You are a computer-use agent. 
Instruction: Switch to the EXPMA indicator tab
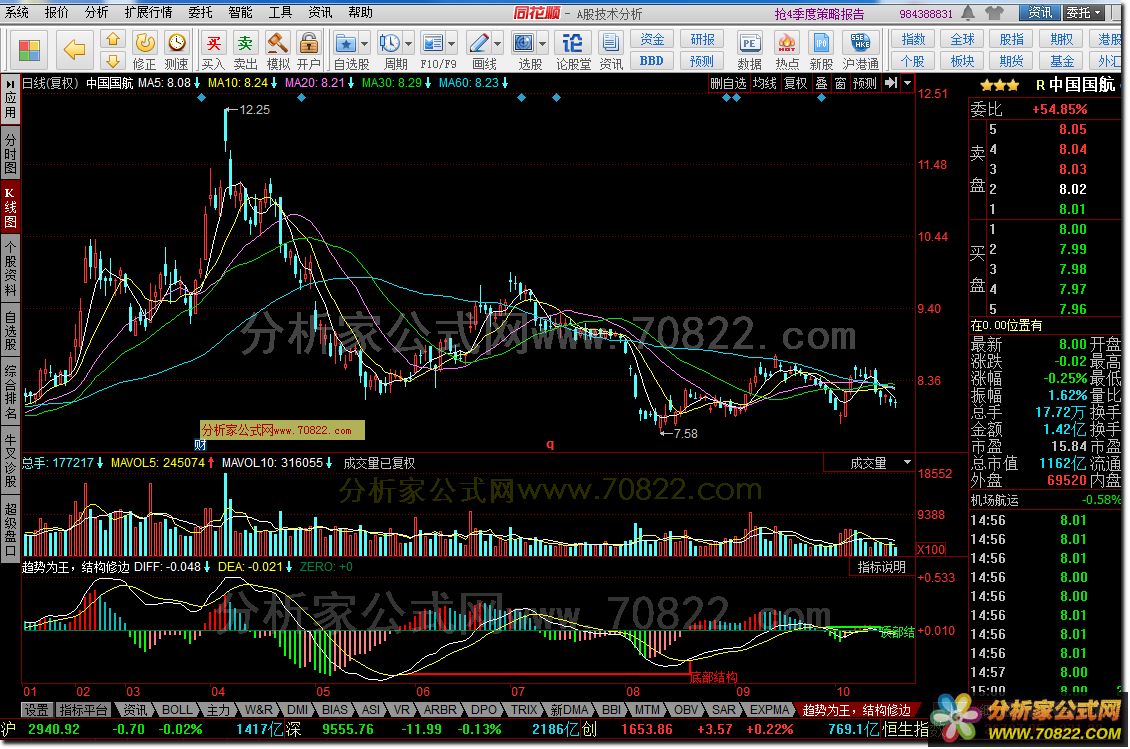pos(770,710)
